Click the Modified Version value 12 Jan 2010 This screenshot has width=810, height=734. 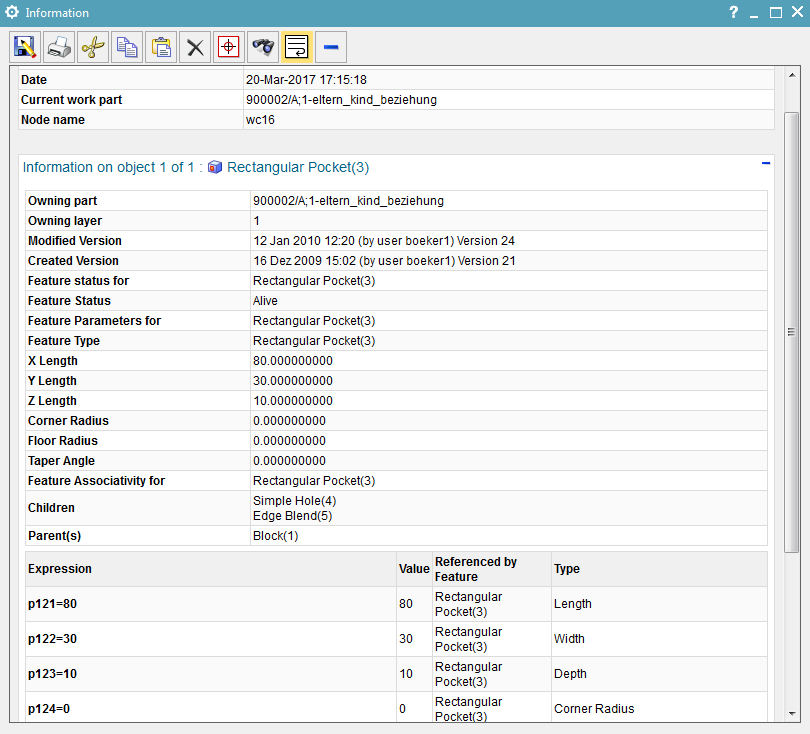pos(384,241)
